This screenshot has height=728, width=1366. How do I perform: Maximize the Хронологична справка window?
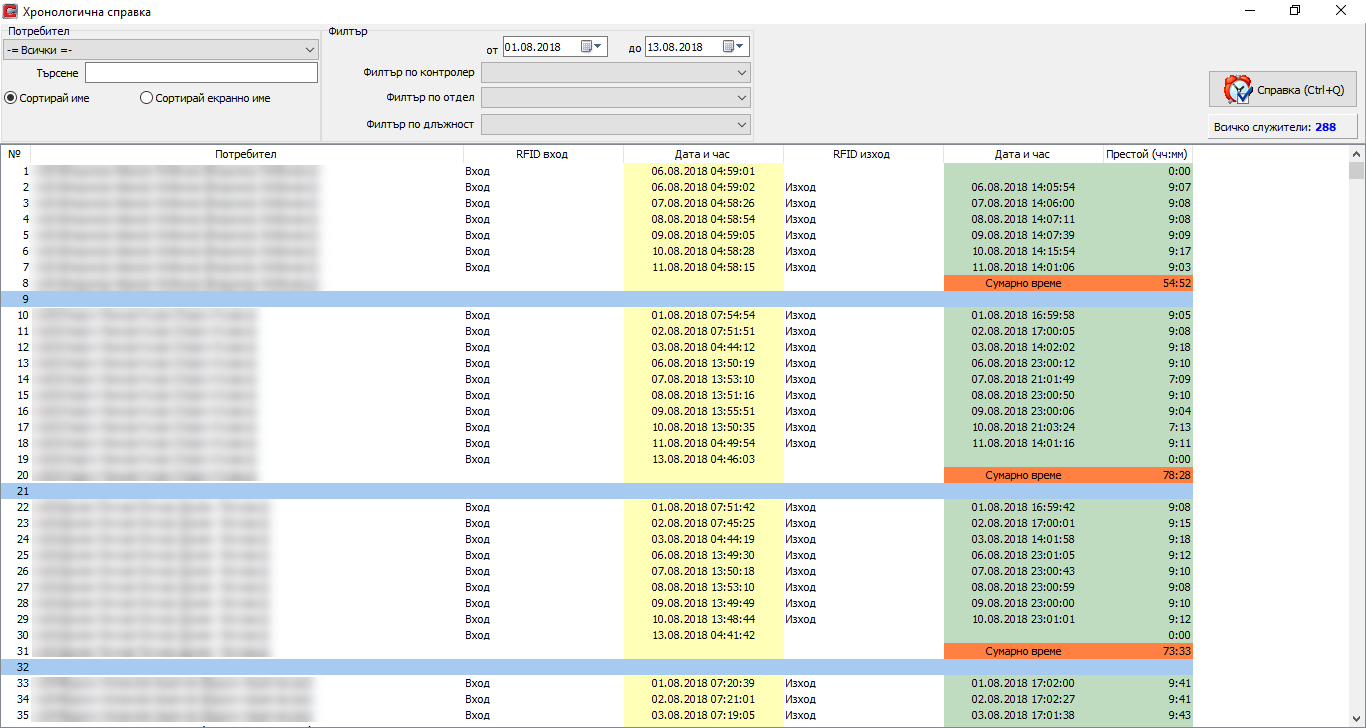click(1295, 11)
